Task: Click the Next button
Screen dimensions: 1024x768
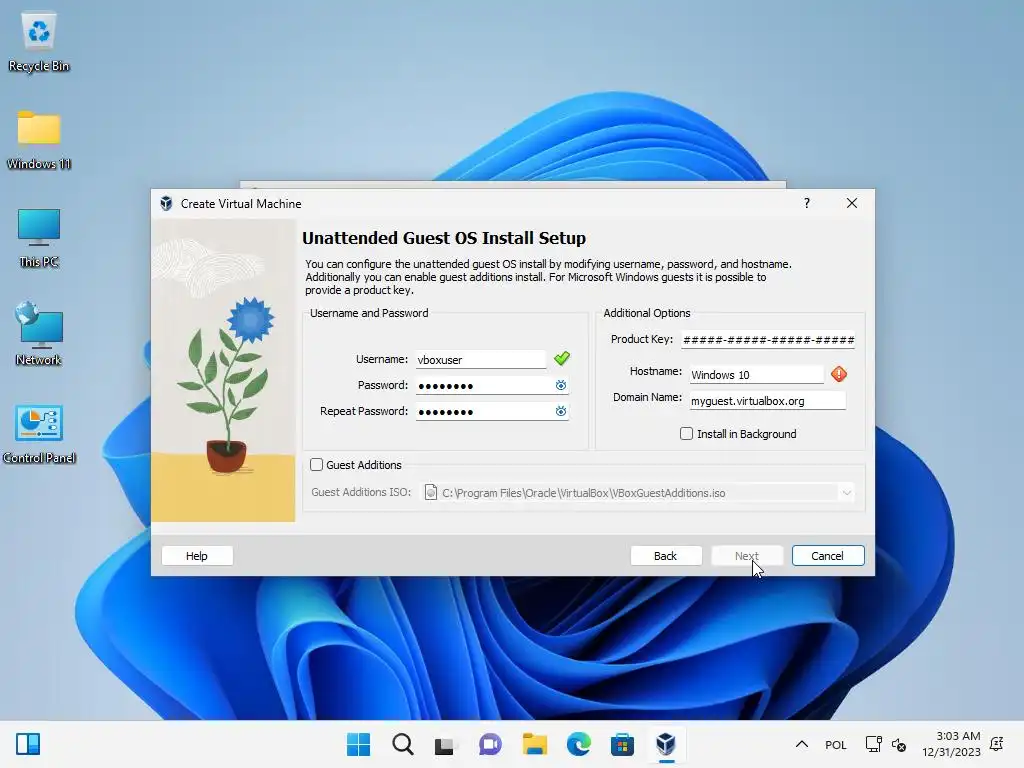Action: point(746,556)
